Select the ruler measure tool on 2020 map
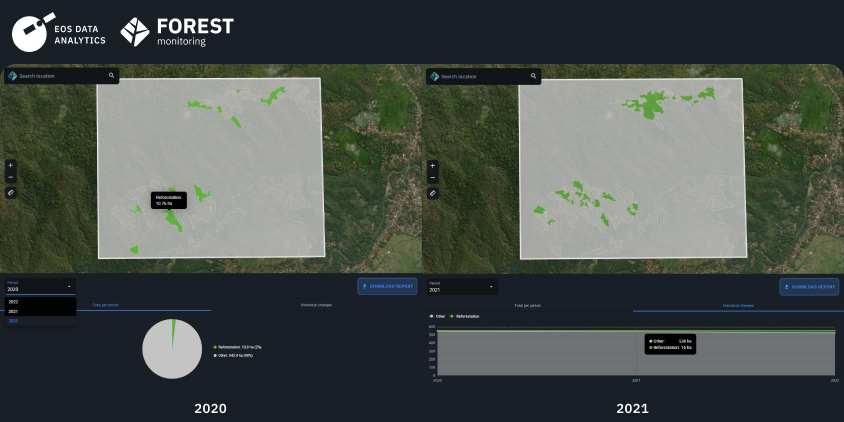Image resolution: width=844 pixels, height=422 pixels. (11, 192)
